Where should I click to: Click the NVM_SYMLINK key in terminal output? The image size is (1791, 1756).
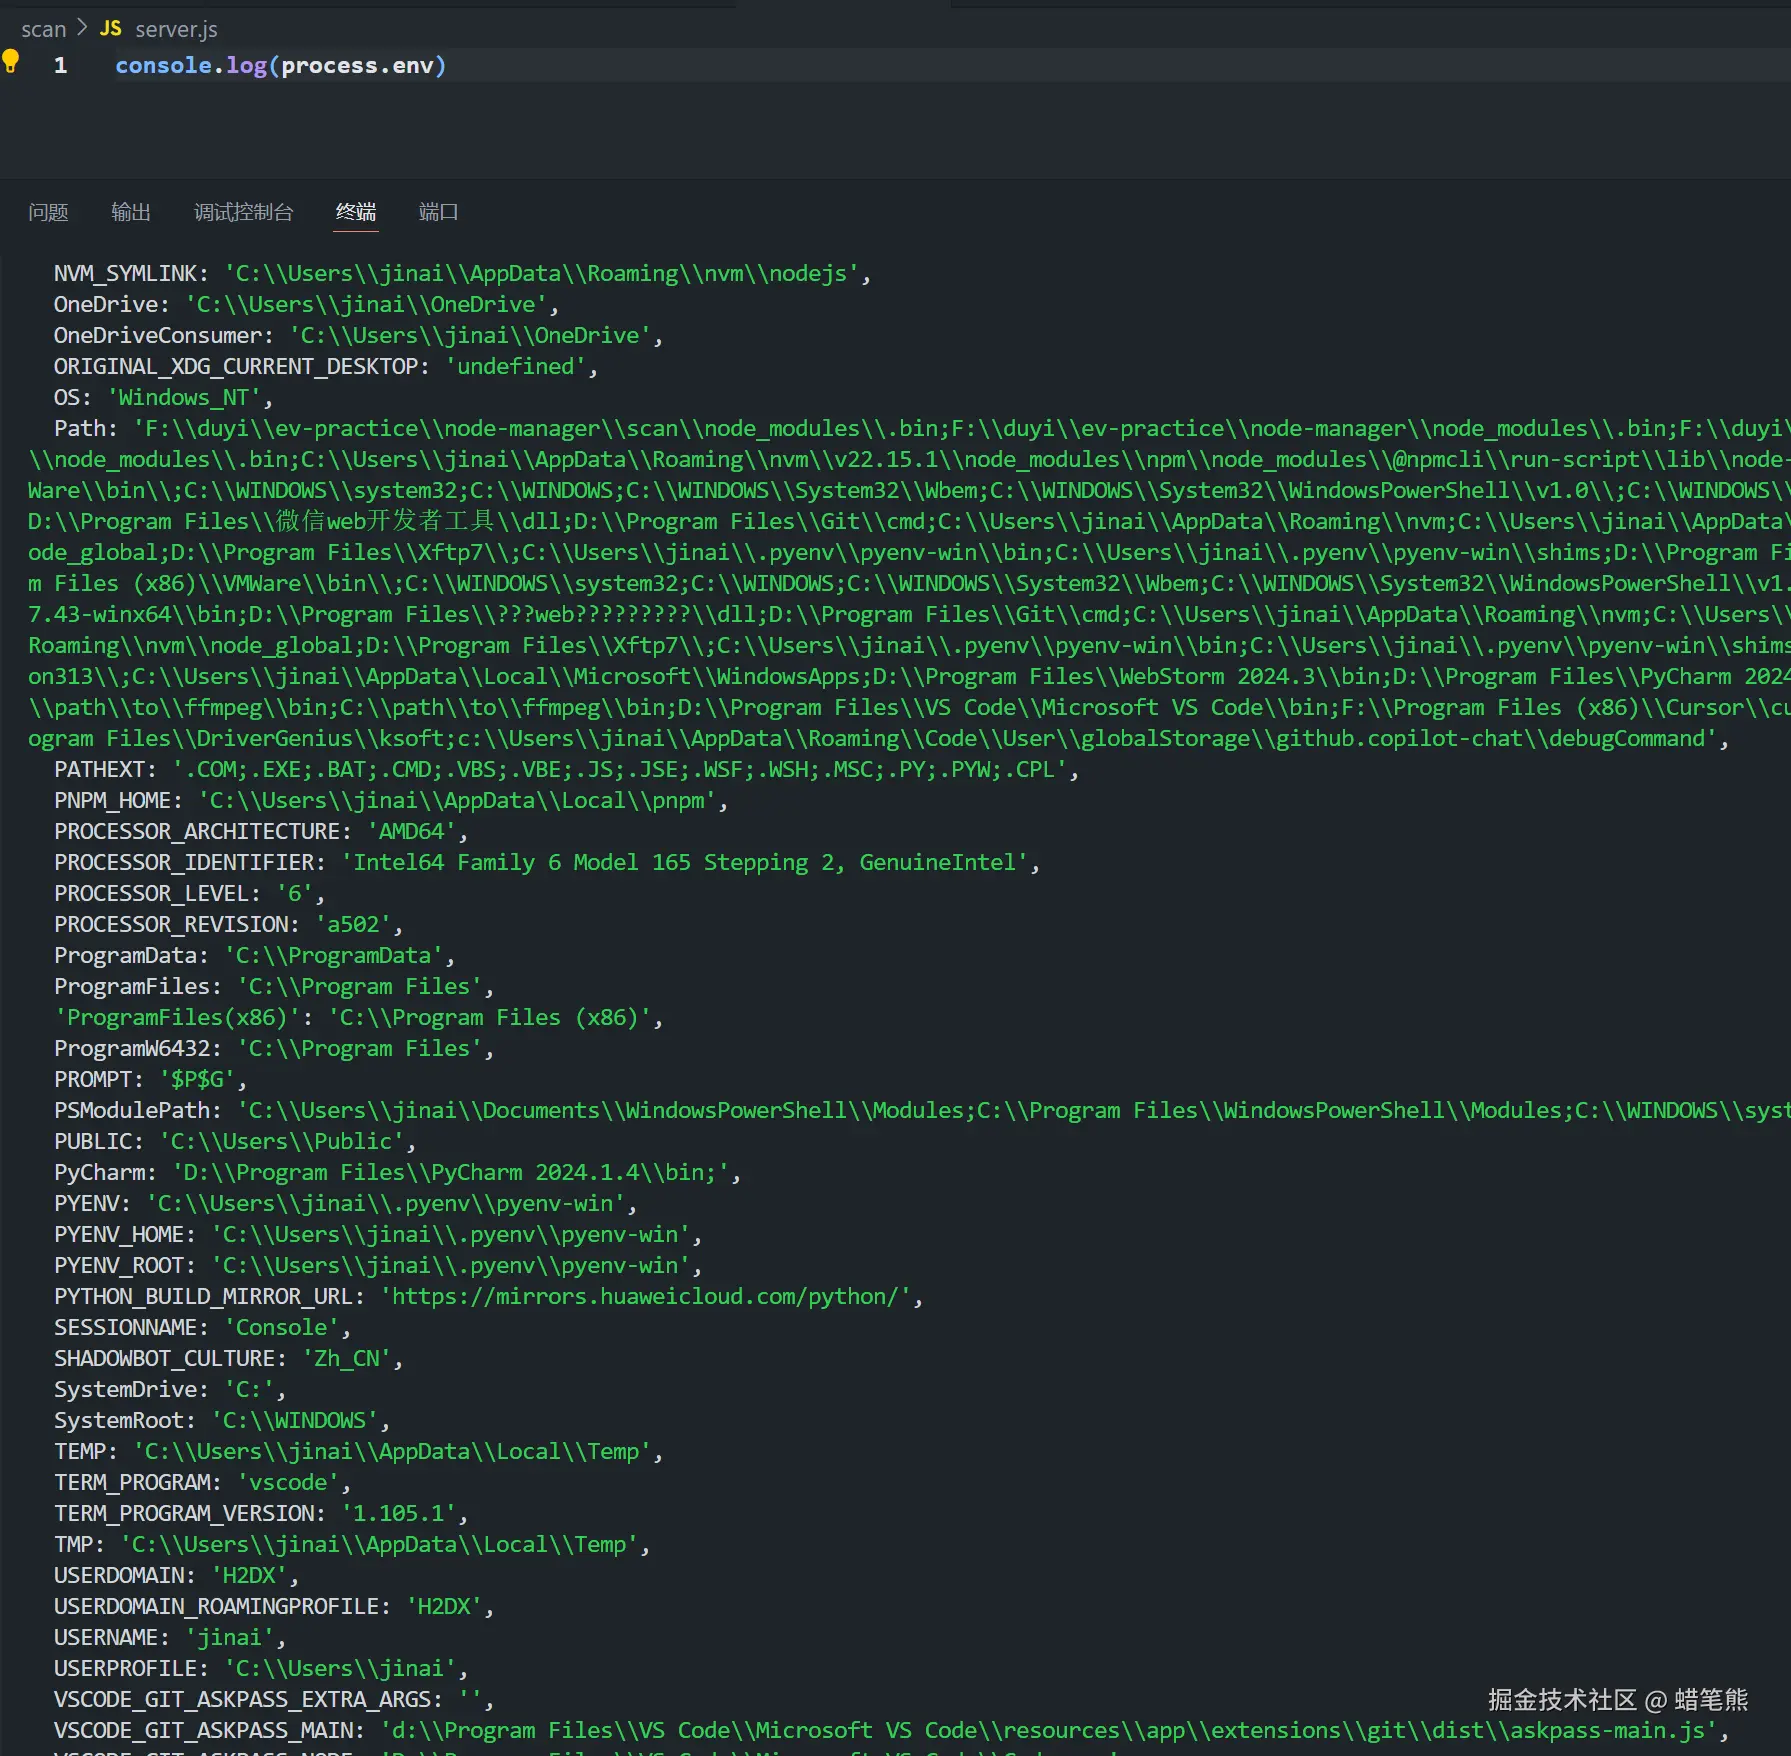(x=125, y=273)
